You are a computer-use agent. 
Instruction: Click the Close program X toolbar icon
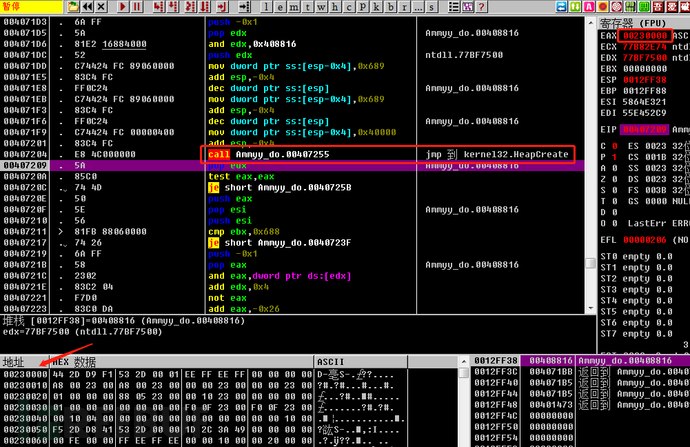click(101, 6)
